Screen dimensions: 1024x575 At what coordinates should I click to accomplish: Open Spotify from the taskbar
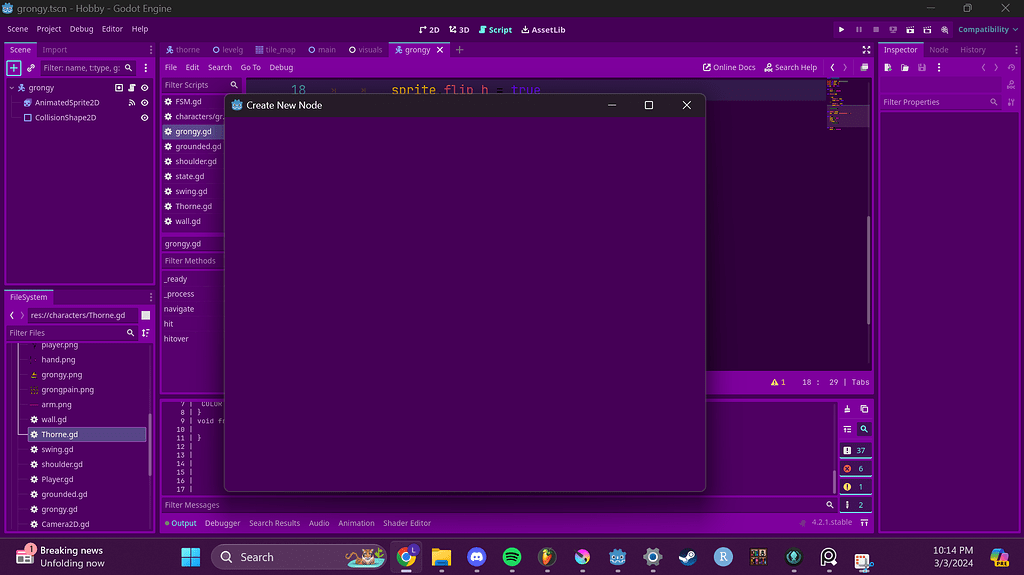[512, 557]
